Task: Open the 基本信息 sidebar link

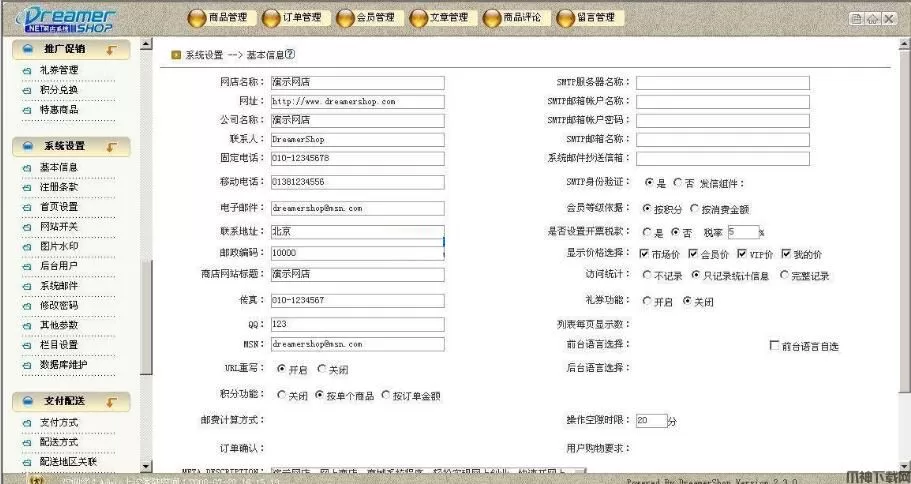Action: (x=59, y=167)
